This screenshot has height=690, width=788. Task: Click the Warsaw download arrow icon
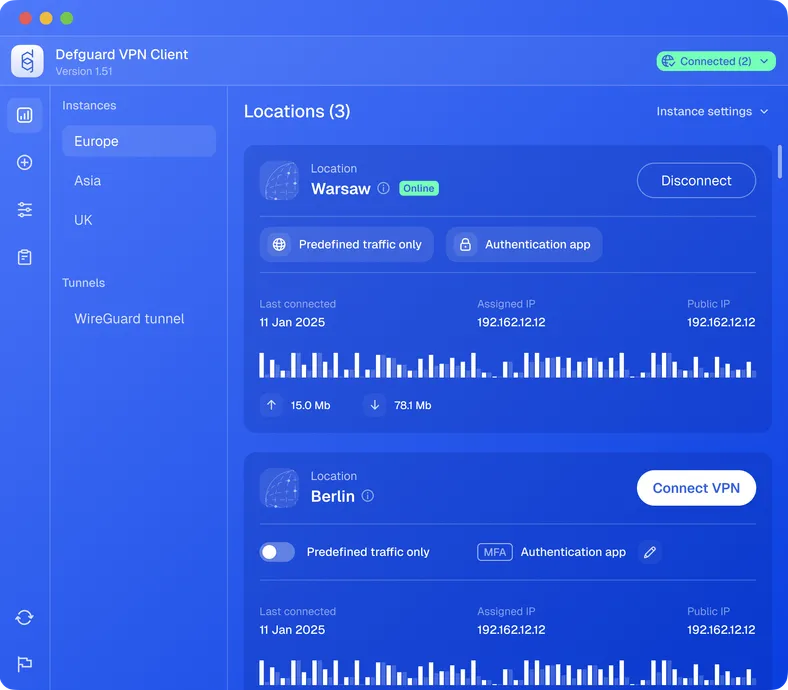coord(375,405)
